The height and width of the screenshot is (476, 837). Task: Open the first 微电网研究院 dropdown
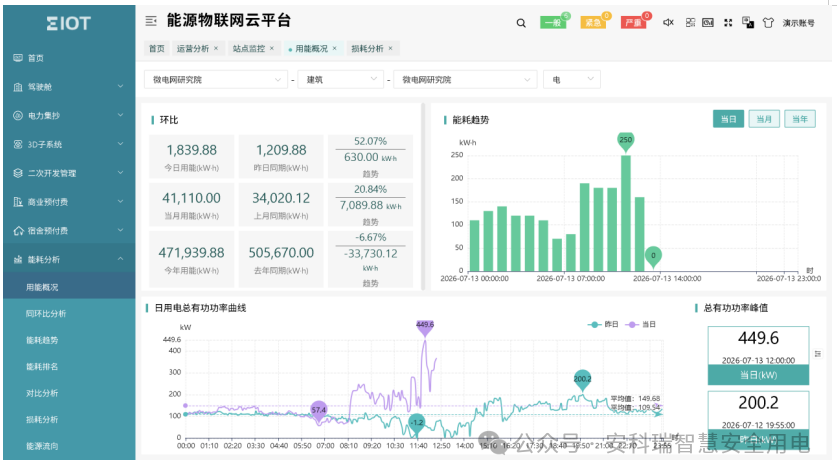(x=216, y=80)
